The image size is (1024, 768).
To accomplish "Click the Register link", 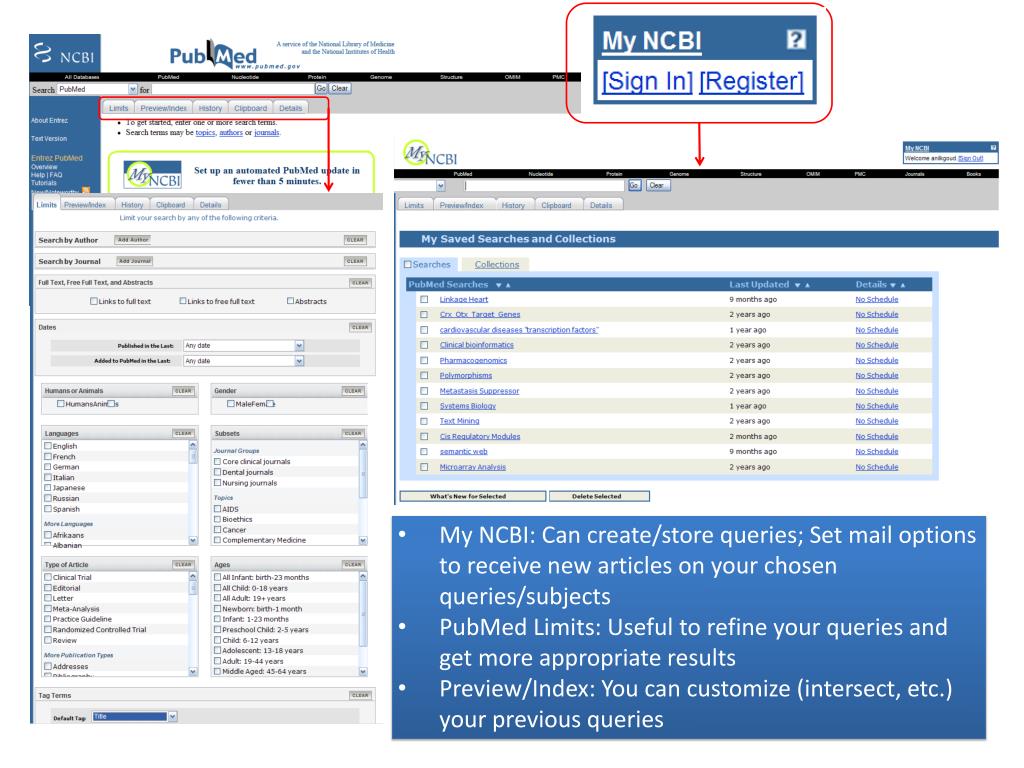I will [751, 82].
